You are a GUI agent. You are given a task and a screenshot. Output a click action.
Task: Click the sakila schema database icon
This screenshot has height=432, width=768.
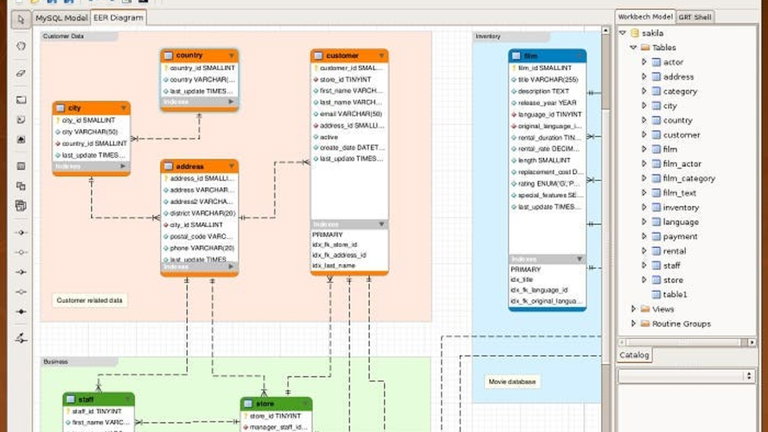point(635,33)
